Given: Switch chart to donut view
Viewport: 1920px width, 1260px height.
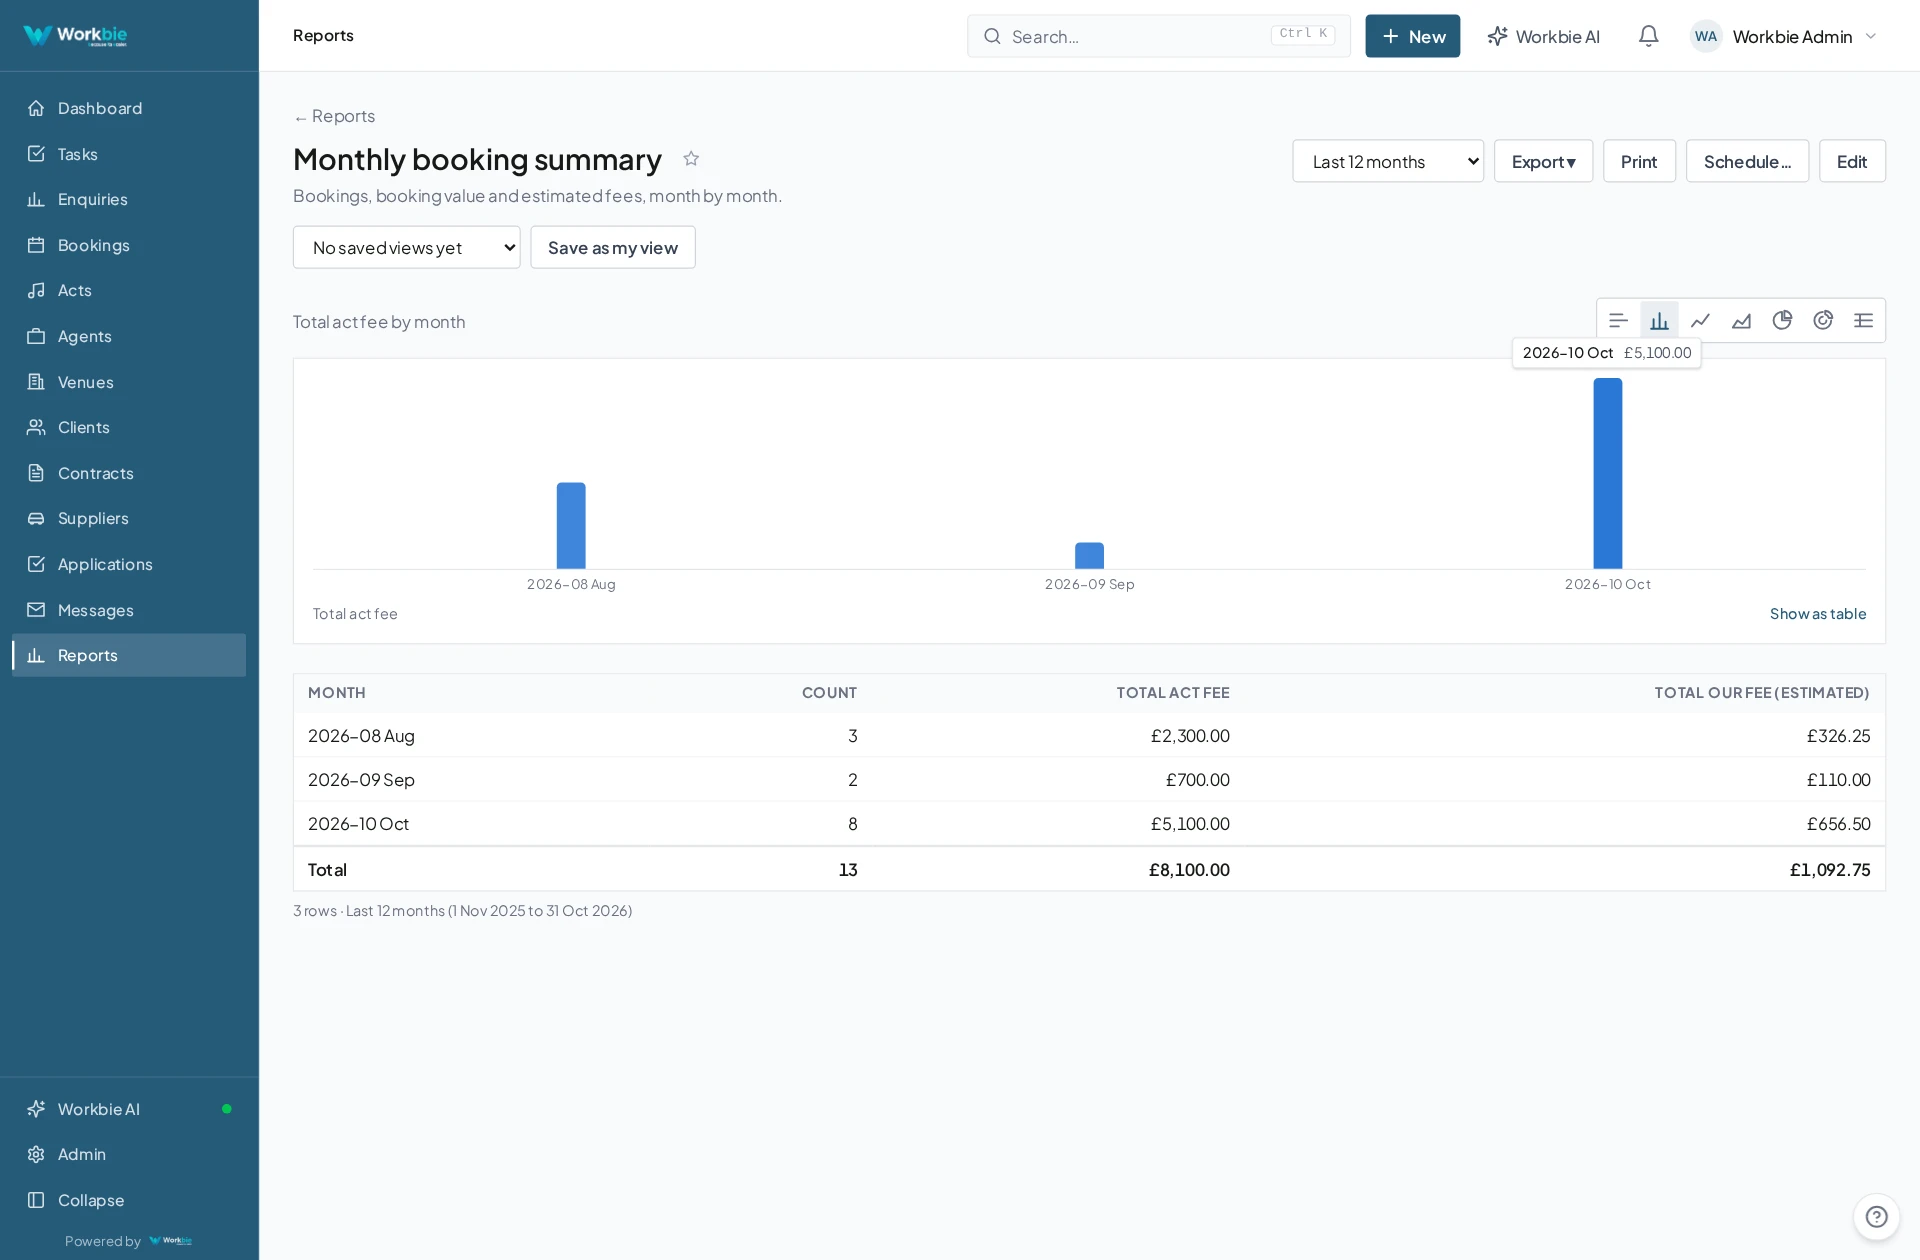Looking at the screenshot, I should click(x=1823, y=321).
